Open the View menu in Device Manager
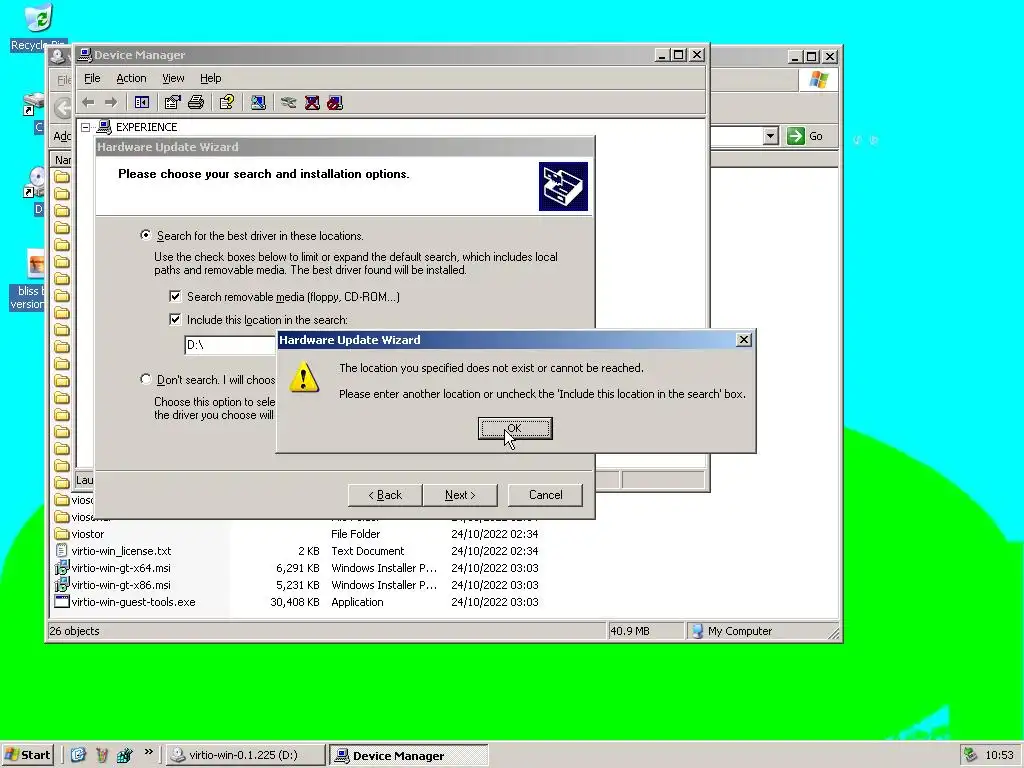Viewport: 1024px width, 768px height. (173, 78)
